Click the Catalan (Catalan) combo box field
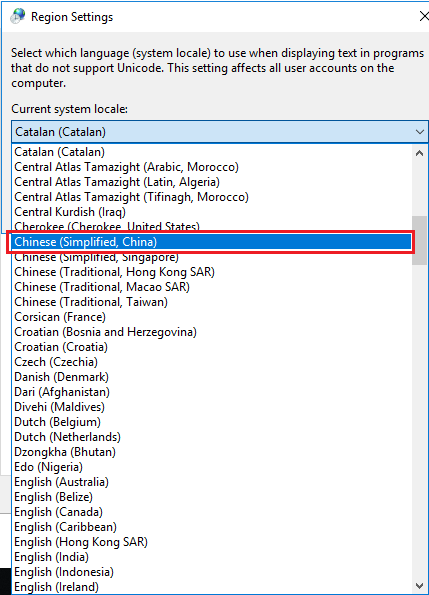Viewport: 429px width, 595px height. [220, 132]
